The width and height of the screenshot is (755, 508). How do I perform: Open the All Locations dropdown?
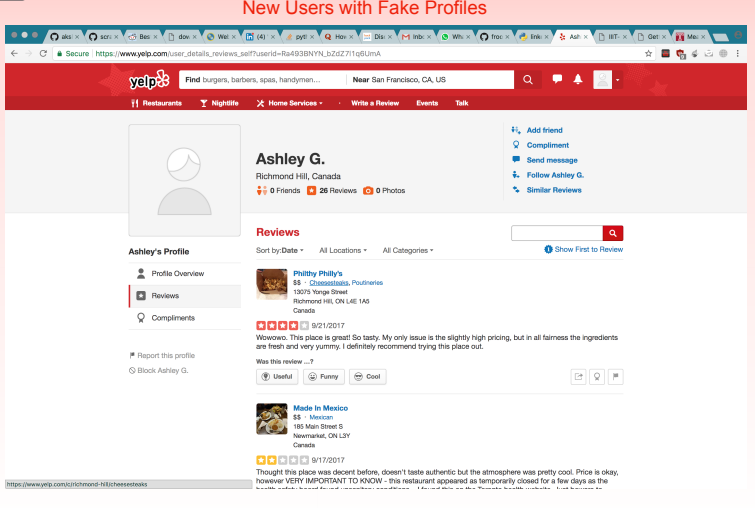click(x=343, y=250)
